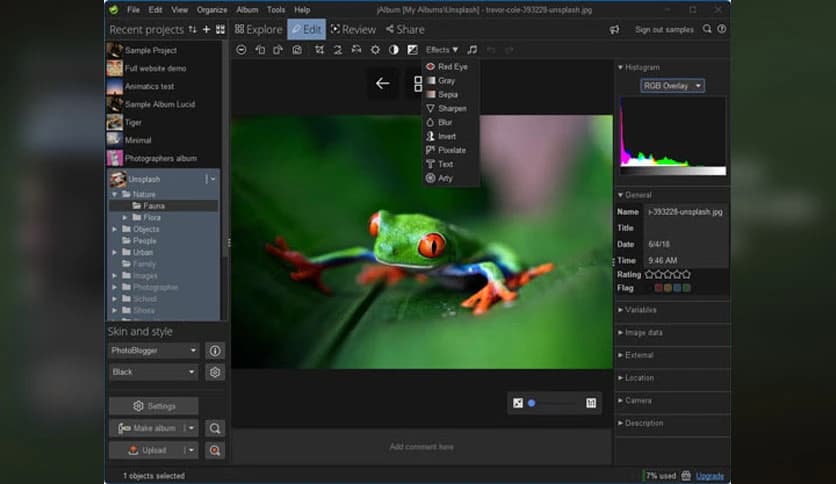836x484 pixels.
Task: Open the skin information icon beside PhotoBlogger
Action: coord(215,351)
